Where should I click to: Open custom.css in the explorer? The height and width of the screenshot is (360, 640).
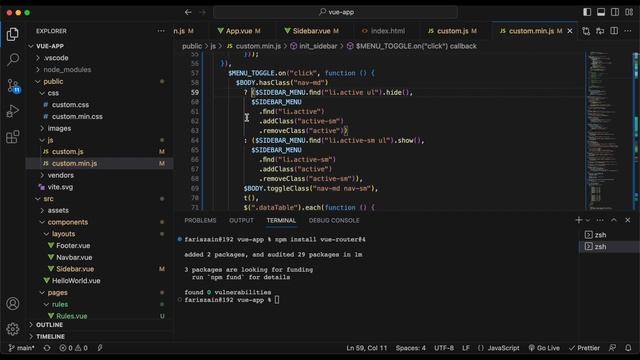pos(100,105)
